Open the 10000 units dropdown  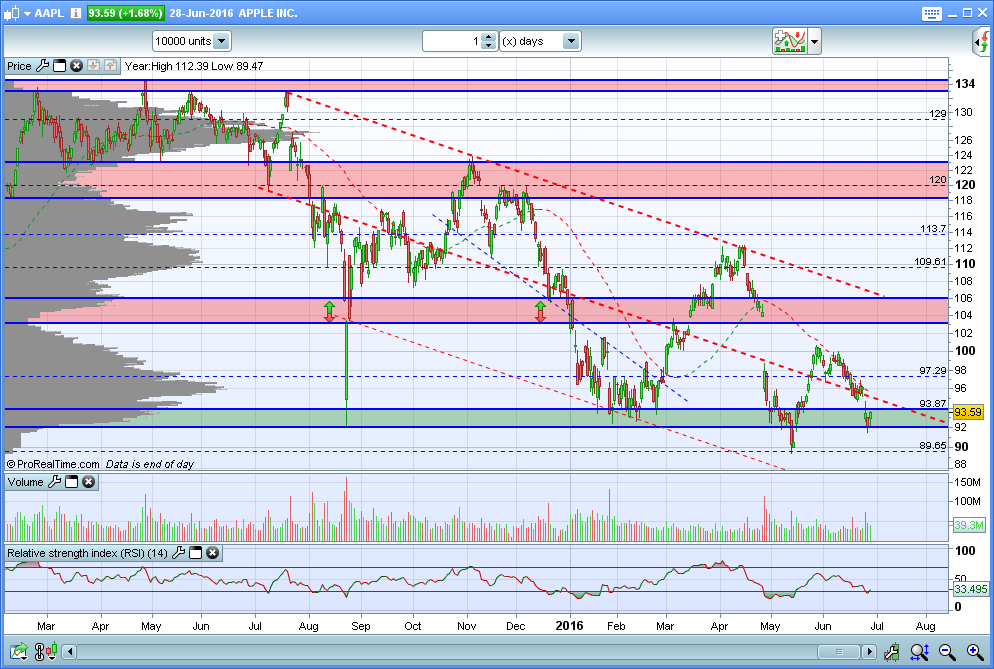191,41
